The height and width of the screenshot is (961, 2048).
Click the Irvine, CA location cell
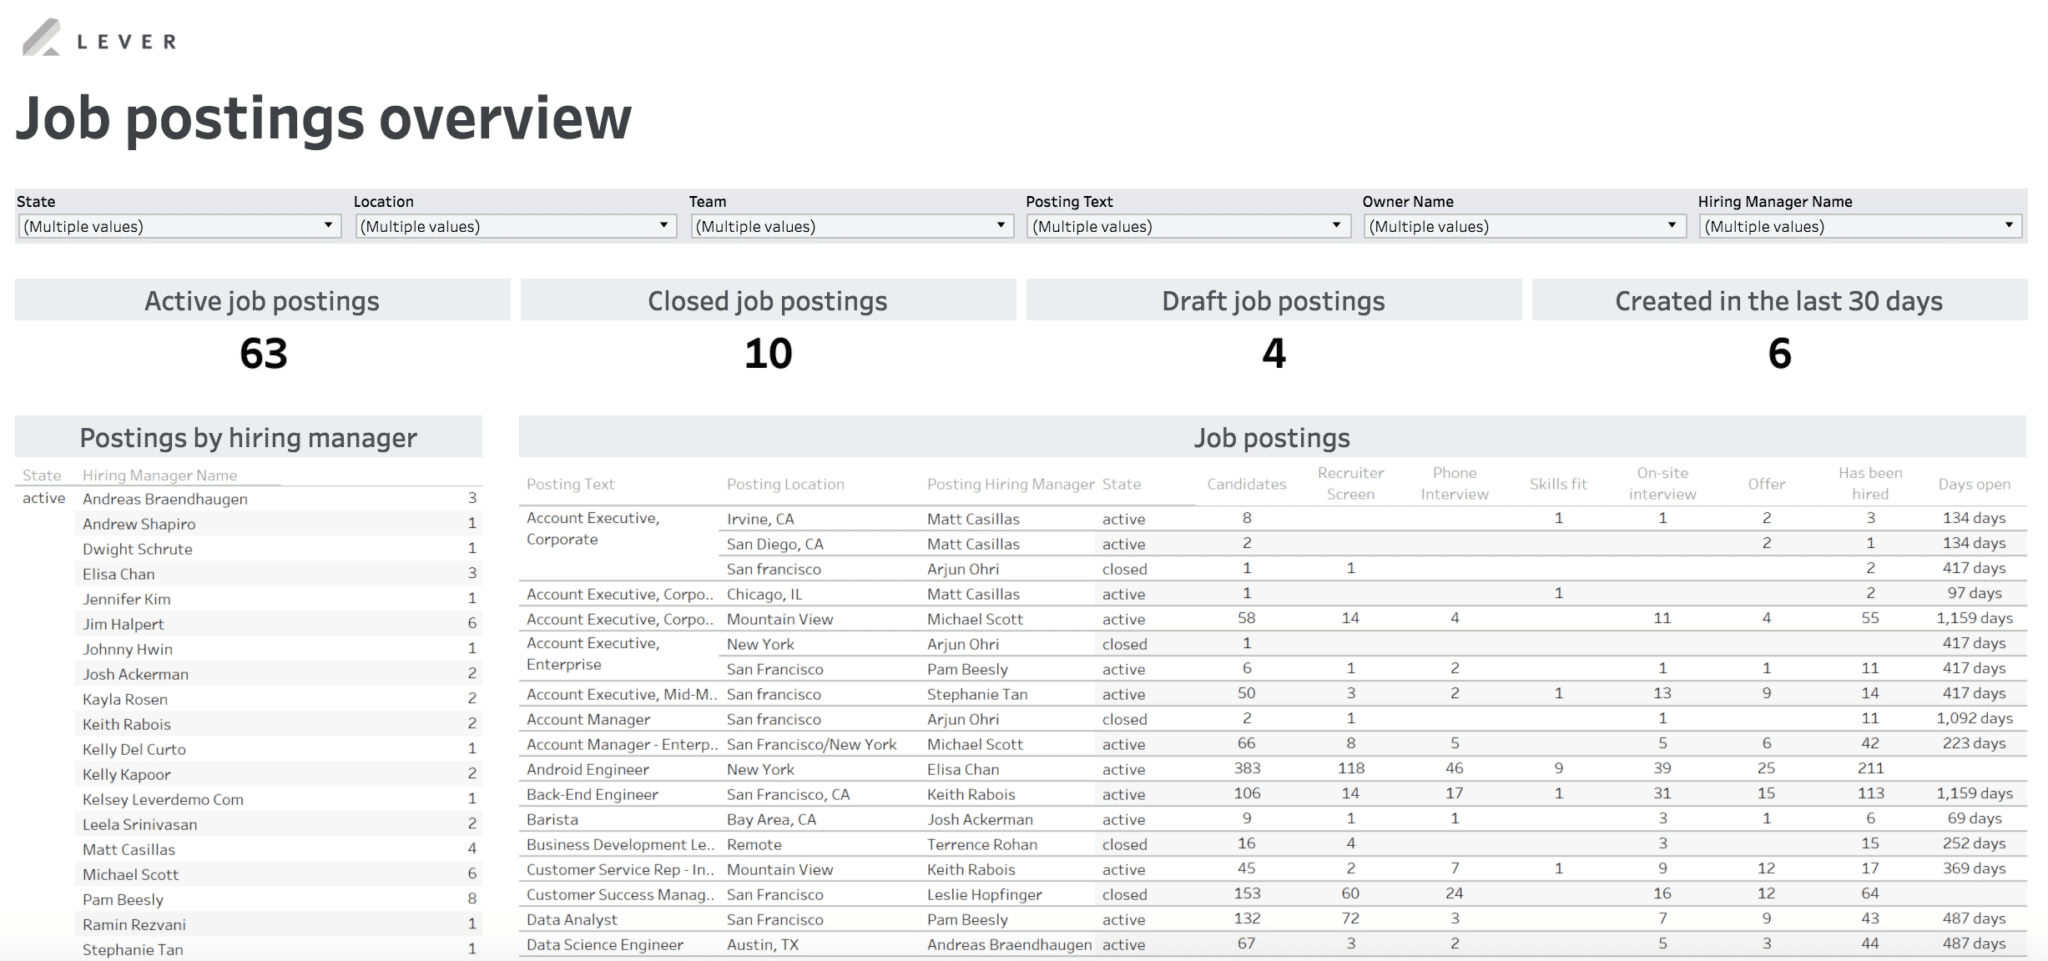coord(760,519)
